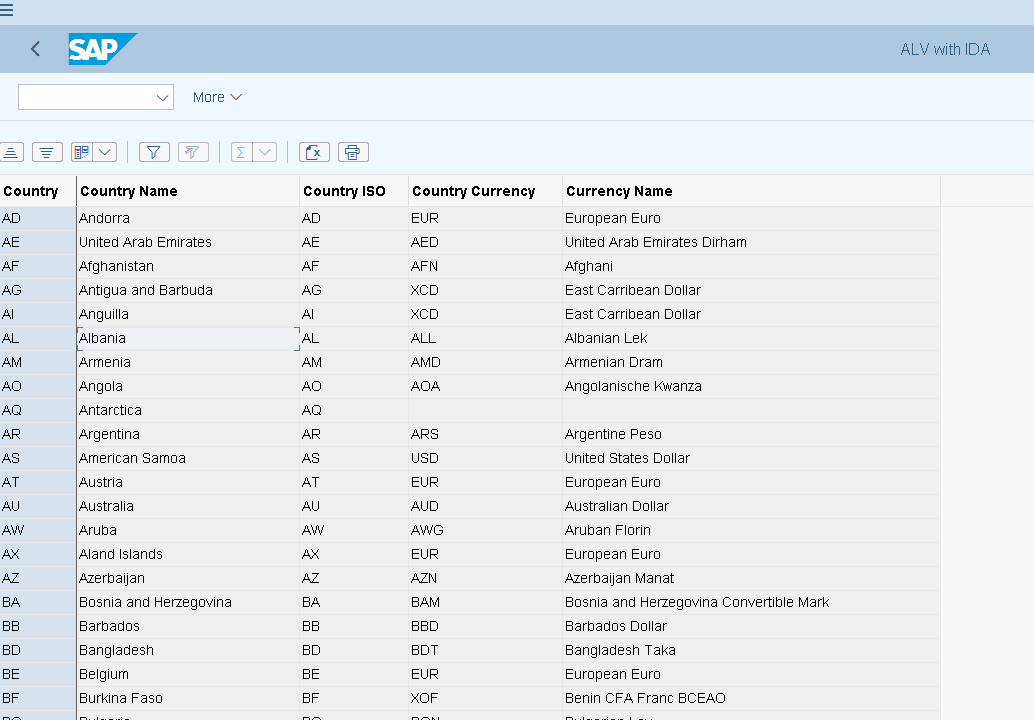Image resolution: width=1034 pixels, height=720 pixels.
Task: Click the Afghani currency name cell
Action: 752,266
